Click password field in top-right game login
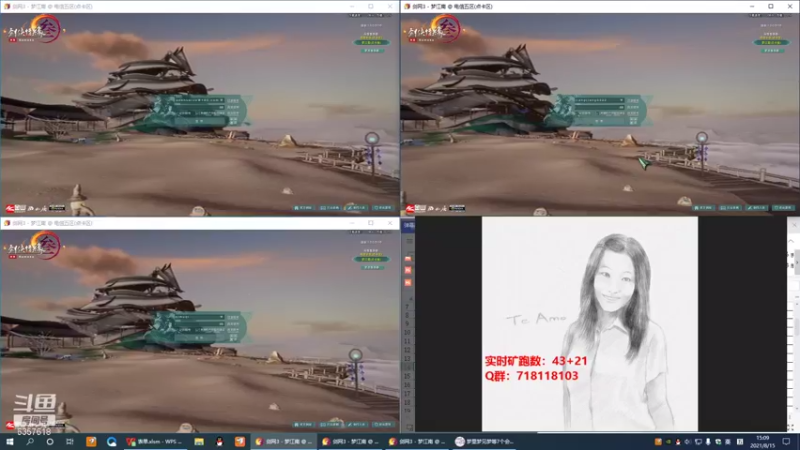Image resolution: width=800 pixels, height=450 pixels. [x=599, y=107]
